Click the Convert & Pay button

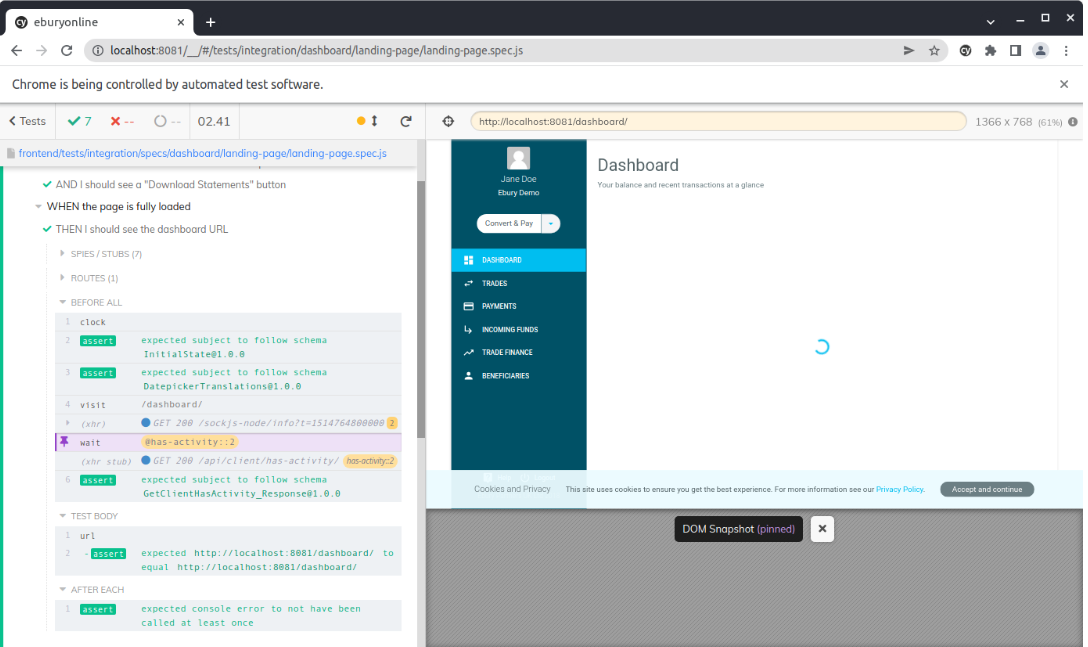[509, 224]
